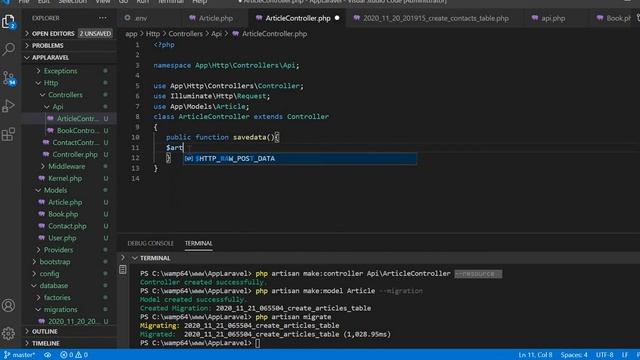Open the Manage gear icon
This screenshot has width=640, height=360.
click(9, 333)
